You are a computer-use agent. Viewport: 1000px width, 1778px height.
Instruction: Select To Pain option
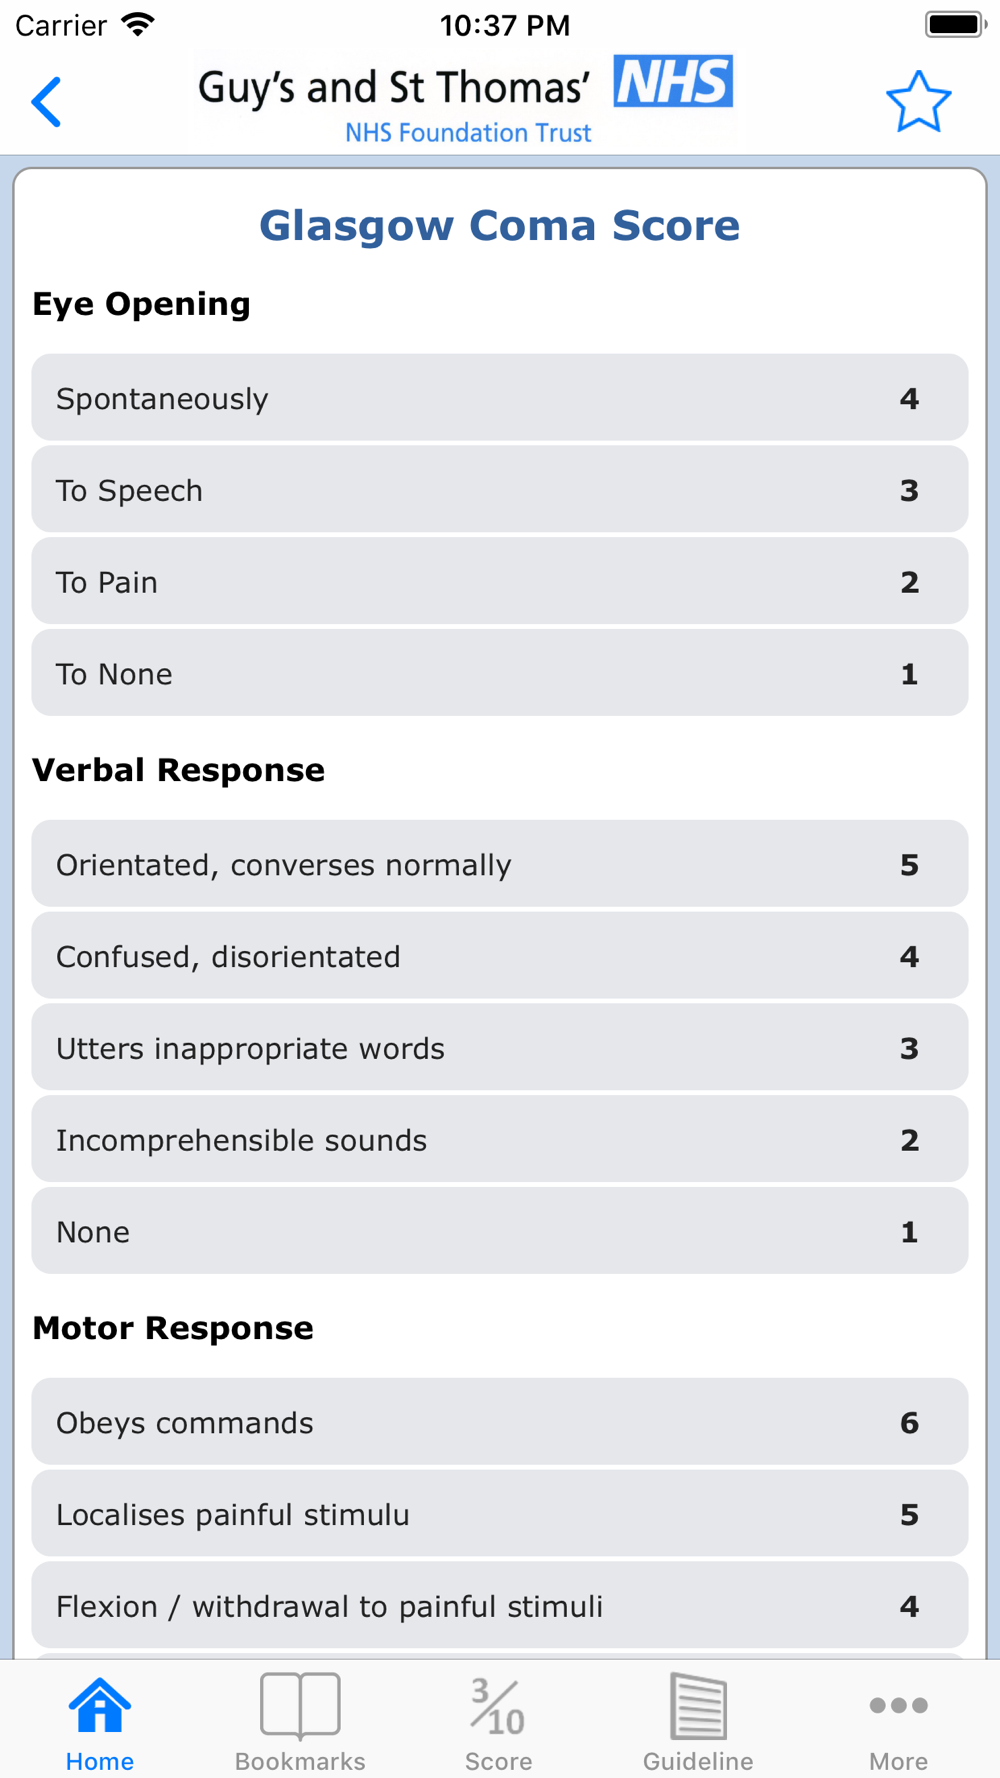(500, 582)
